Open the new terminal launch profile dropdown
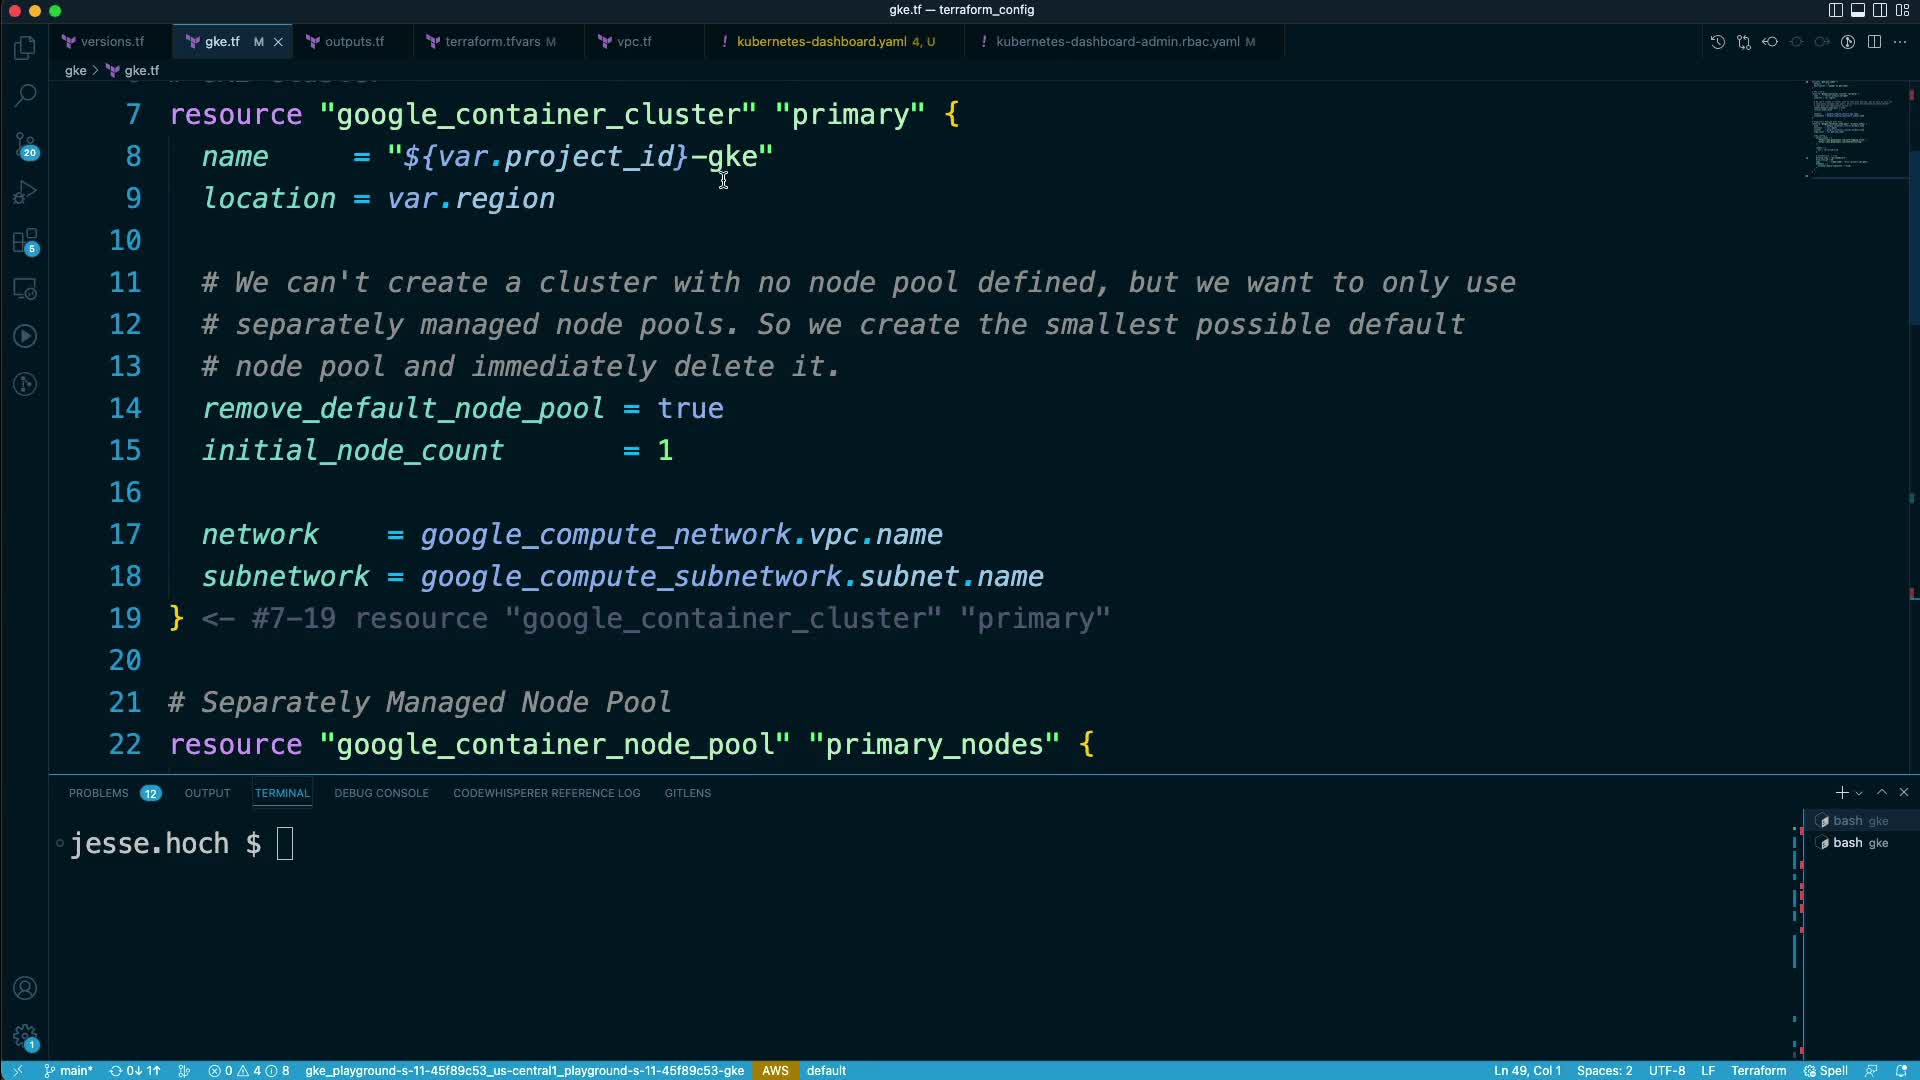The width and height of the screenshot is (1920, 1080). 1859,793
